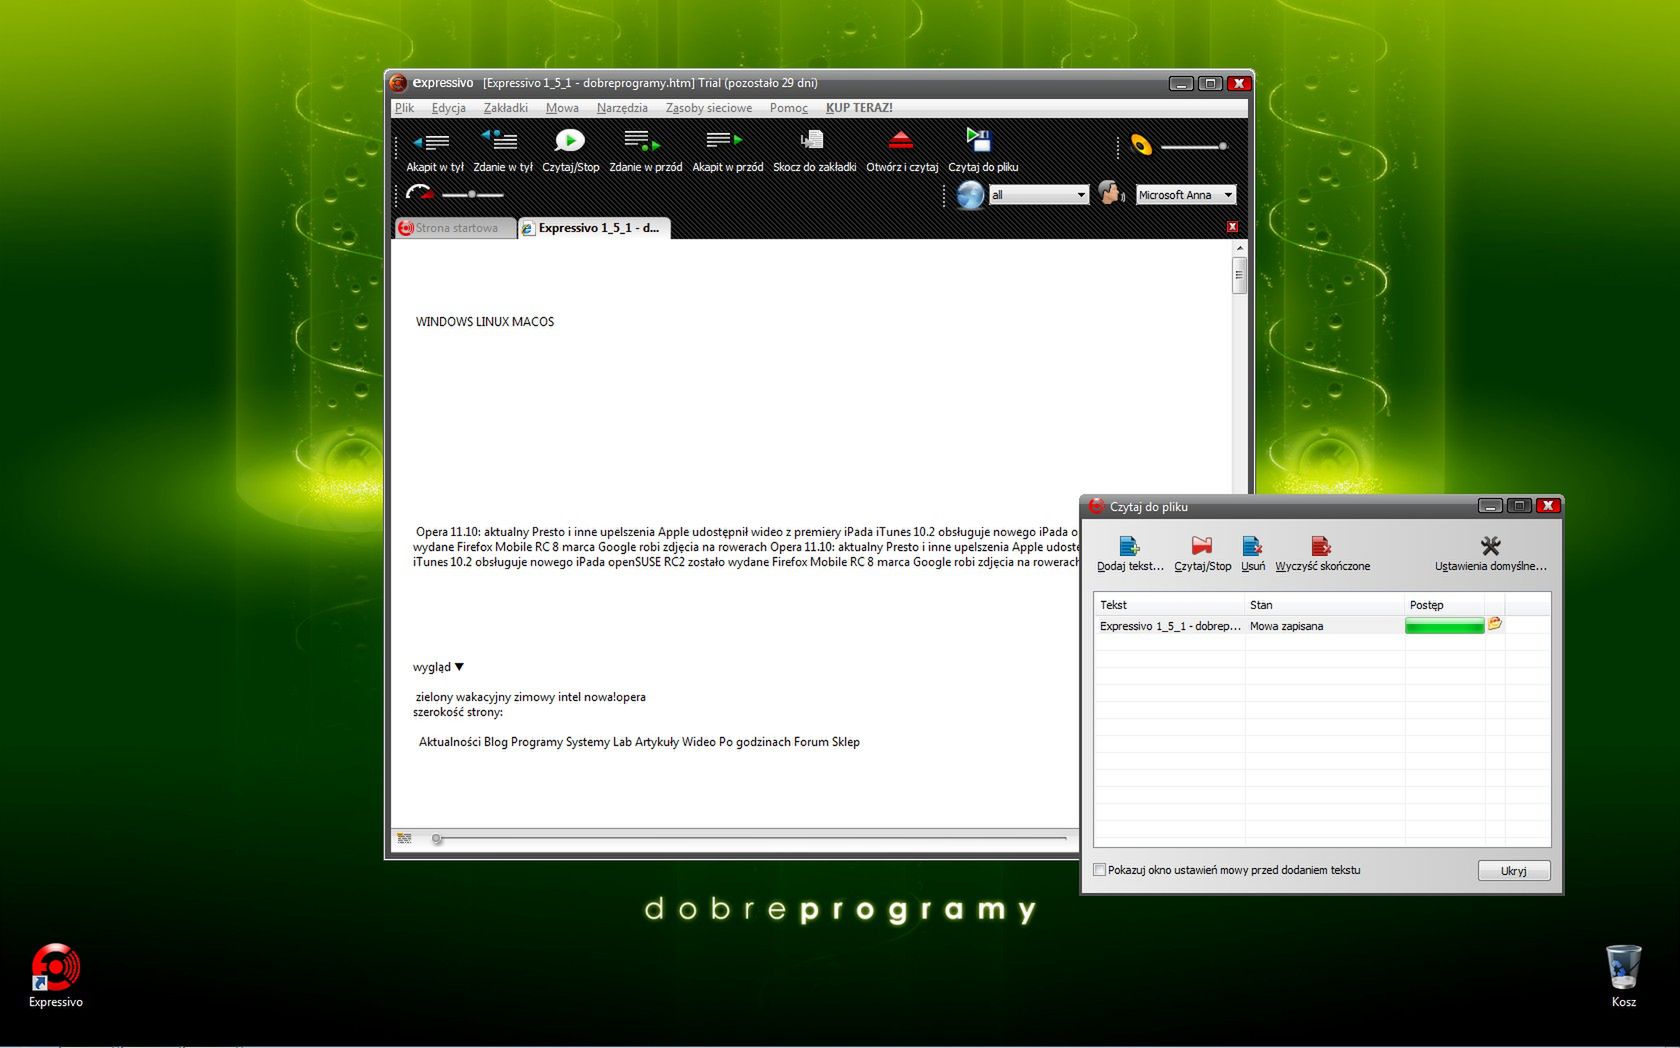Skip forward a sentence with Zdanie w przód

[x=645, y=151]
